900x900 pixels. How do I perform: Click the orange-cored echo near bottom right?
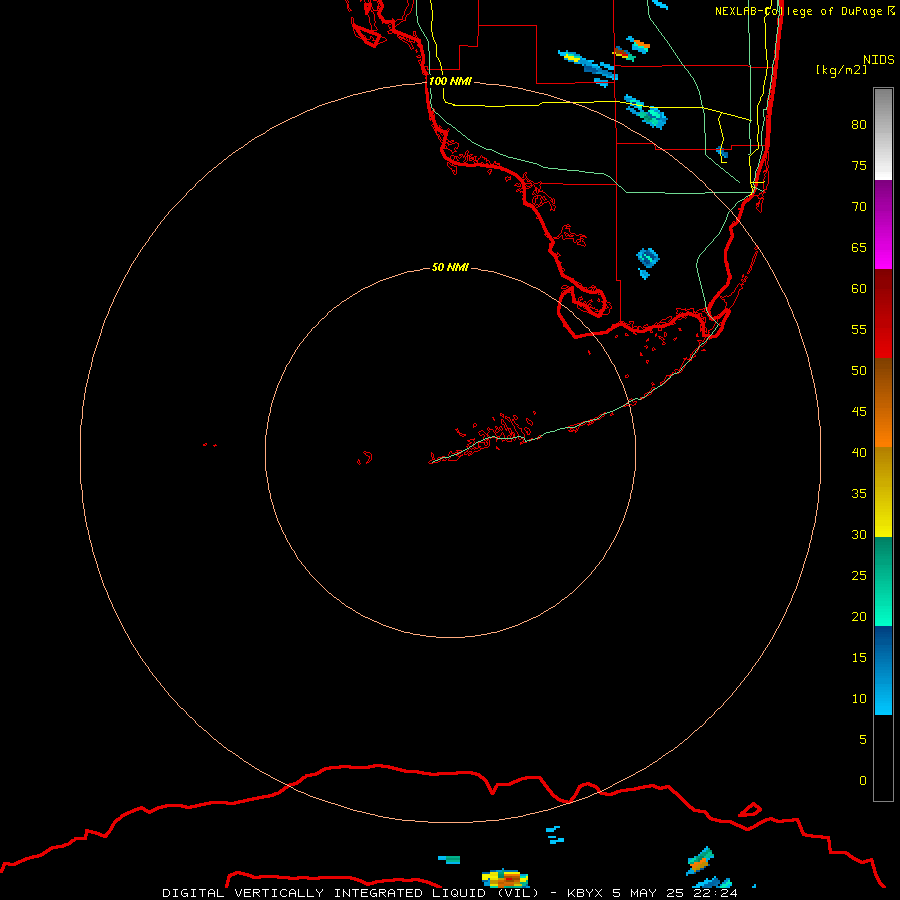tap(700, 861)
